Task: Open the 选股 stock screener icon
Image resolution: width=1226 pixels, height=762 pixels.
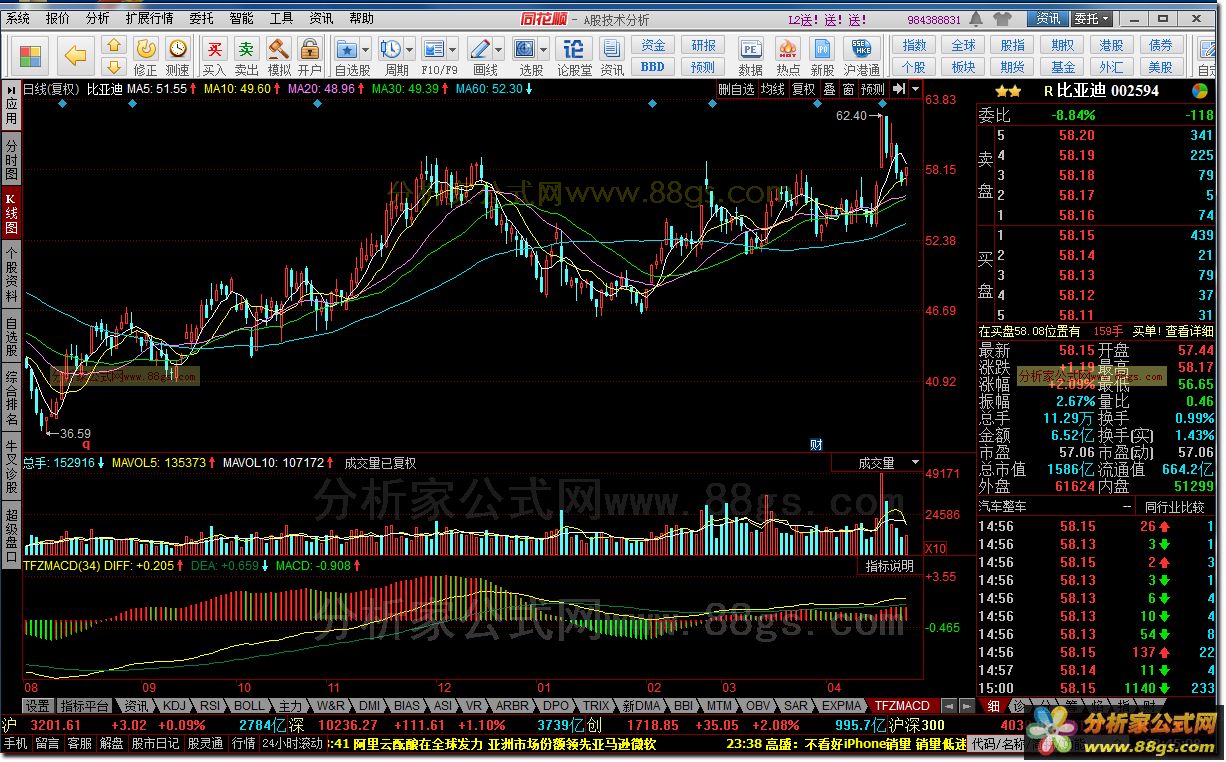Action: point(525,49)
